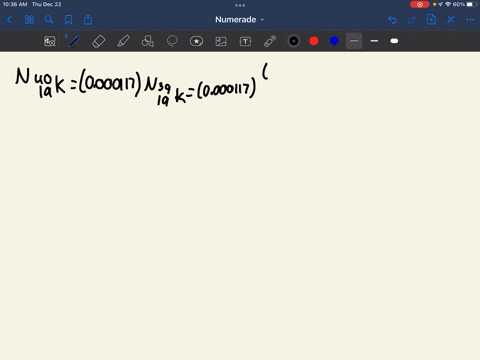Insert an image with the photo tool
Screen dimensions: 480x360
221,41
